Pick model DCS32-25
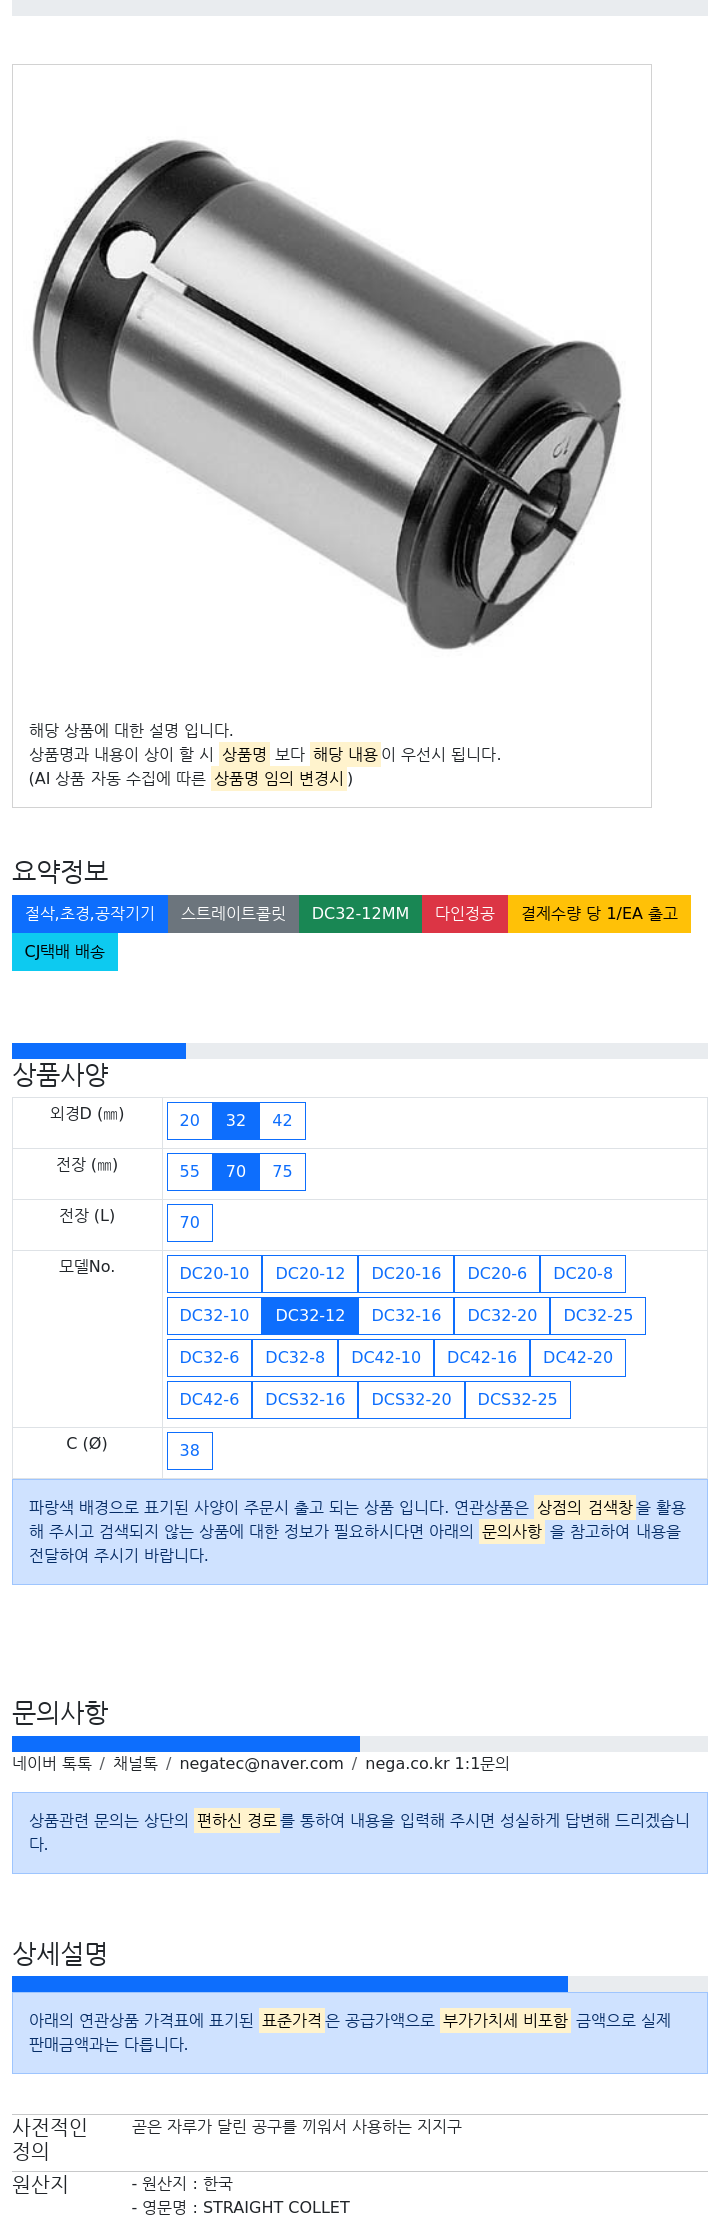The image size is (720, 2220). (x=517, y=1399)
